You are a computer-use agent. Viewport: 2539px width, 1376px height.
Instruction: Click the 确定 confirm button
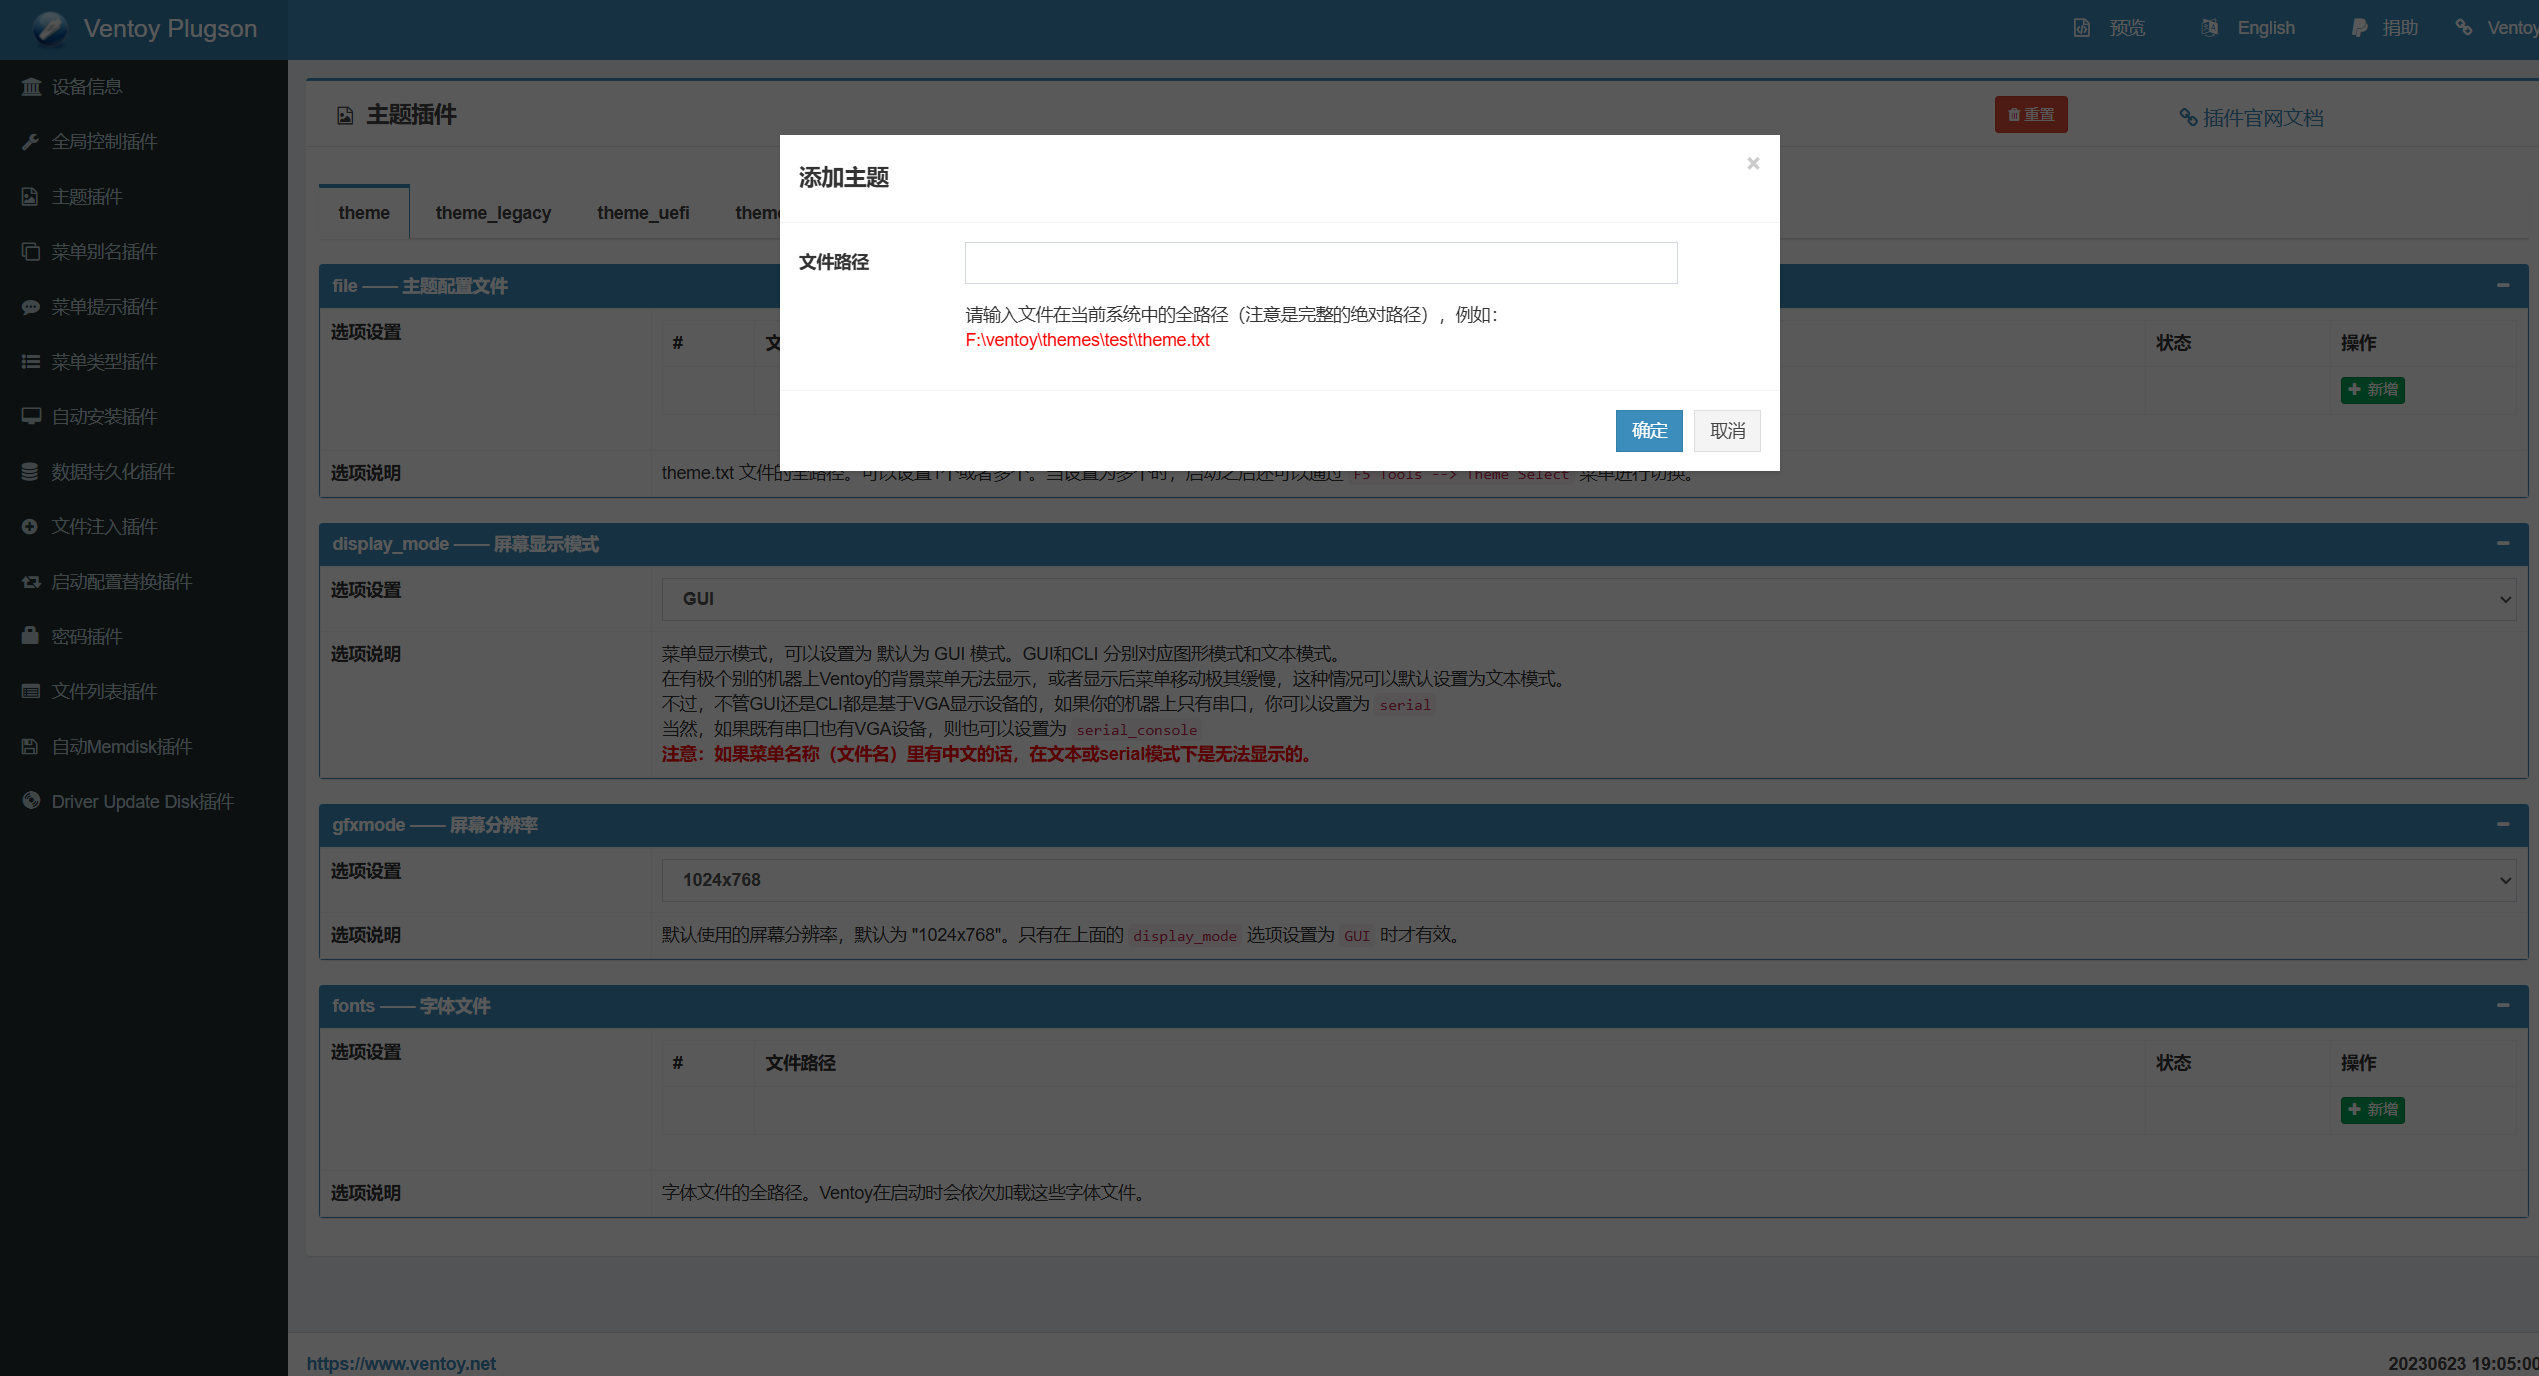(1649, 431)
